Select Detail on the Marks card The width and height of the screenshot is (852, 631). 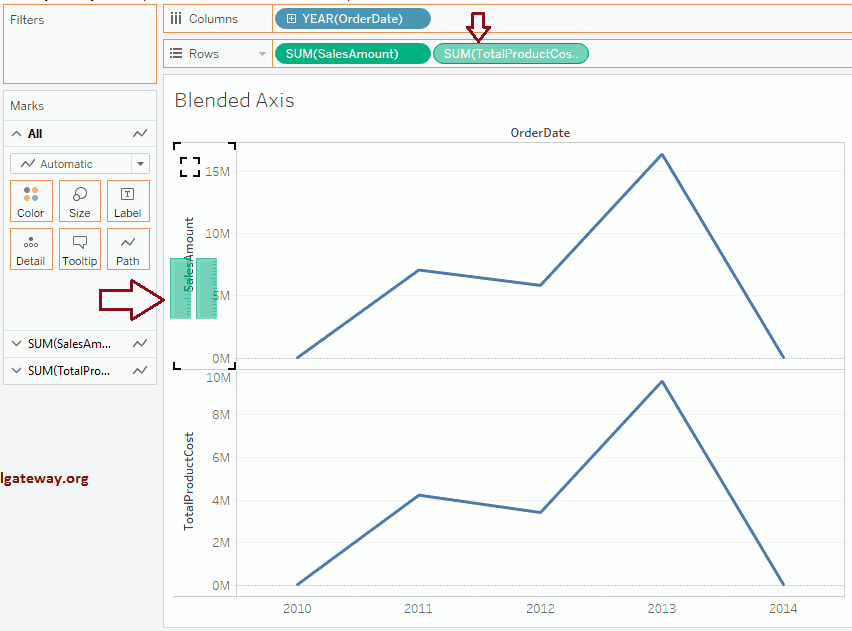(31, 248)
